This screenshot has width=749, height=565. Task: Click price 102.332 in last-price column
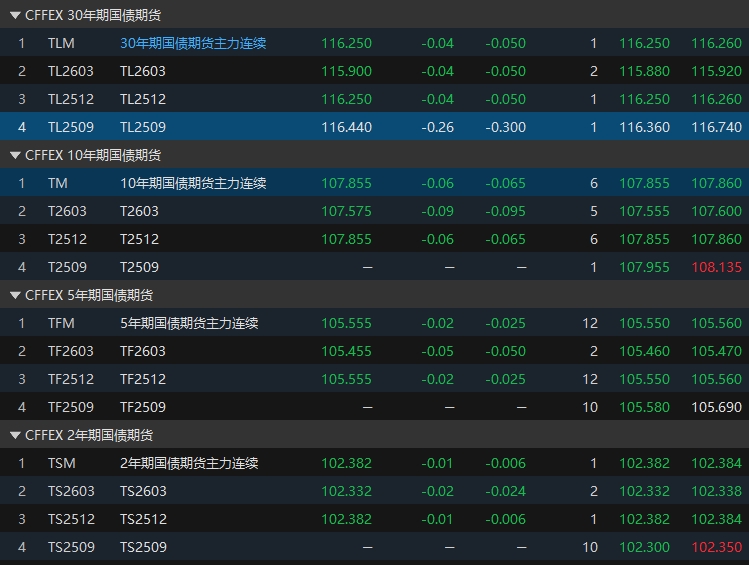pos(346,491)
